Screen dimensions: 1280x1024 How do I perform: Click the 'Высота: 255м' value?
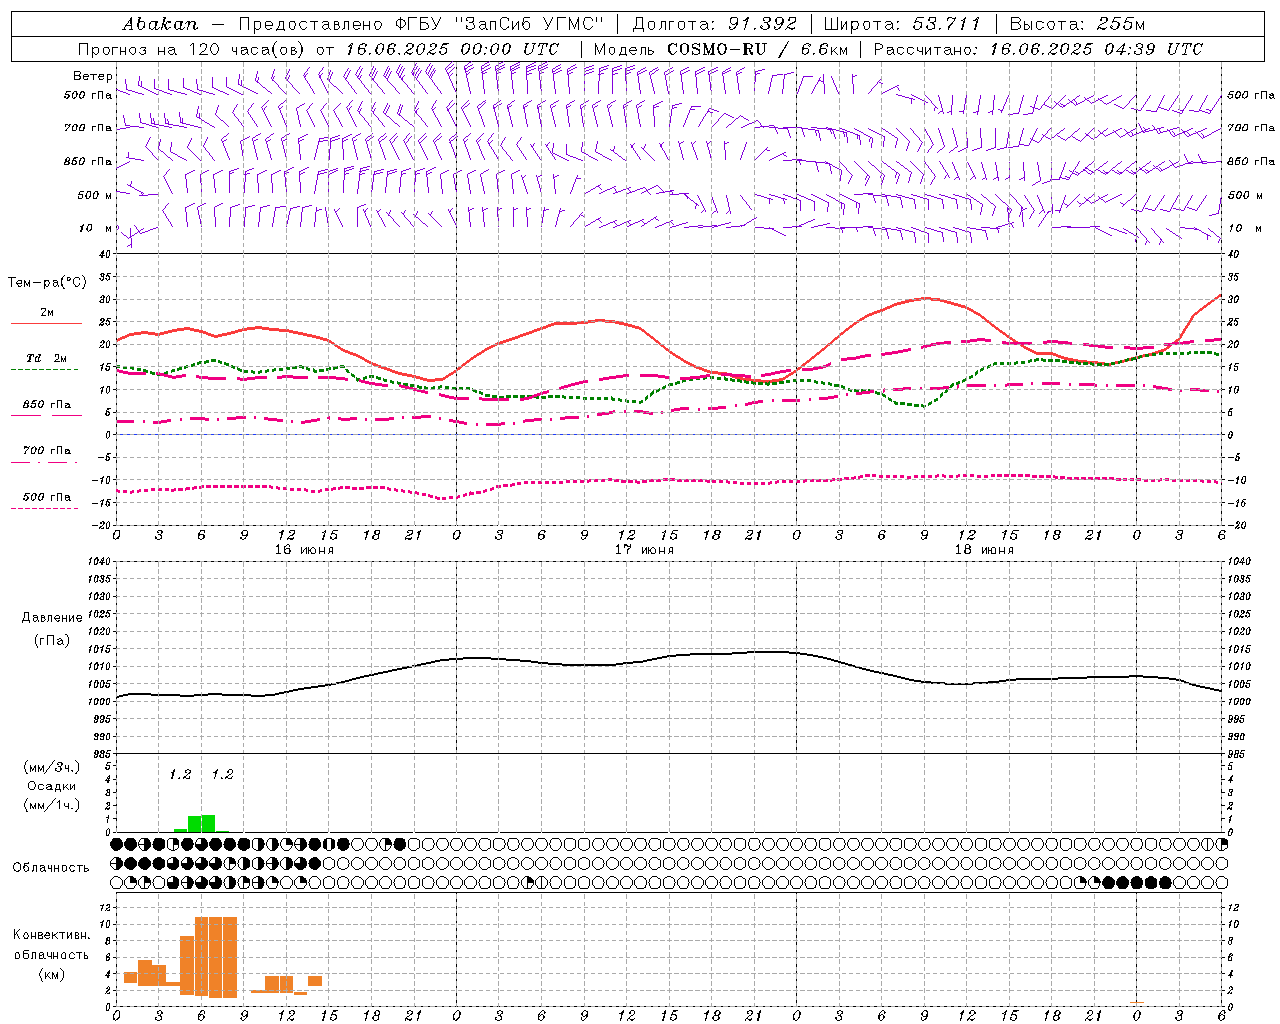(1077, 24)
